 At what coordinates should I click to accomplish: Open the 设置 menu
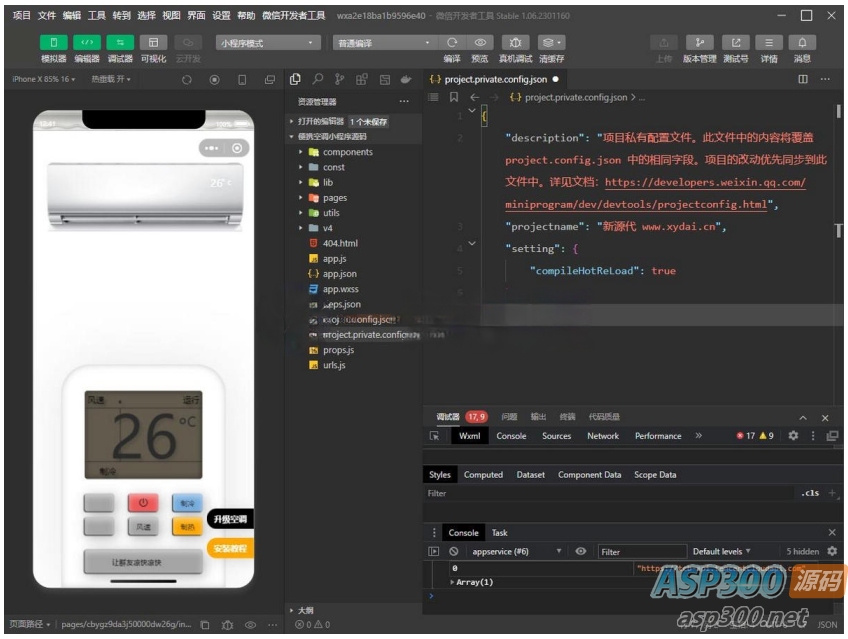[x=221, y=16]
